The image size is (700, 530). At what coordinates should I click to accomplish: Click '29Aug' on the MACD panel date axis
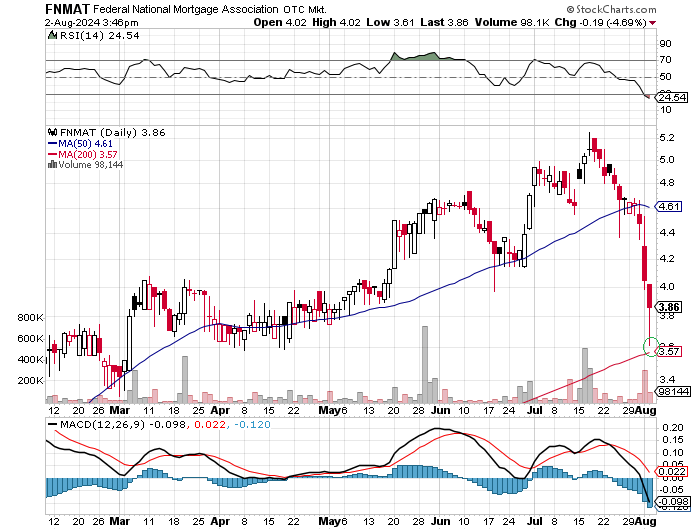(639, 521)
